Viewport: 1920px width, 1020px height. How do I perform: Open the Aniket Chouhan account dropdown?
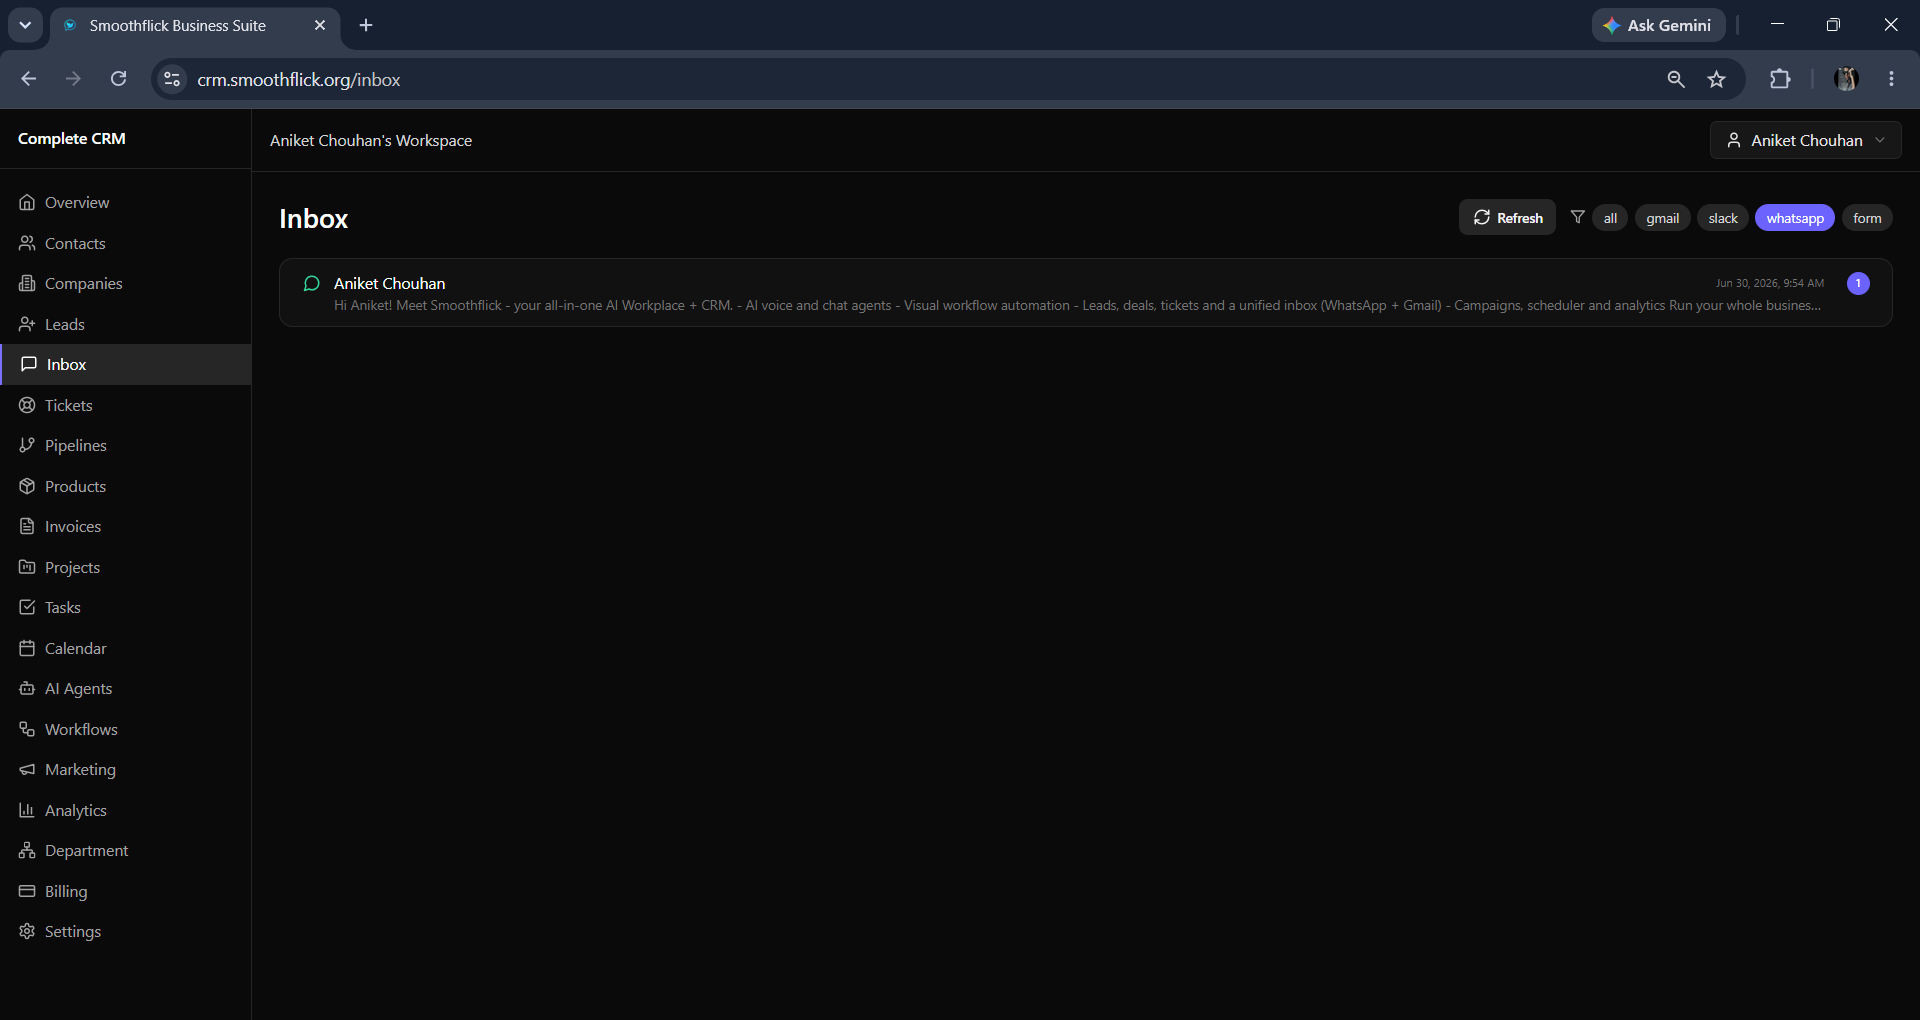point(1806,140)
